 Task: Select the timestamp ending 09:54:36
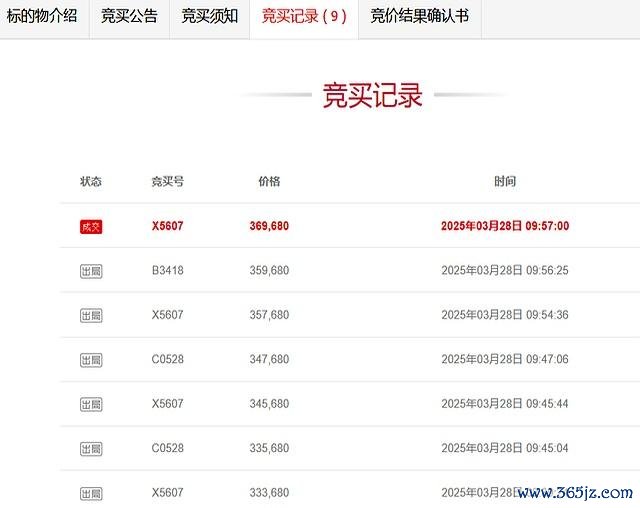[x=505, y=315]
